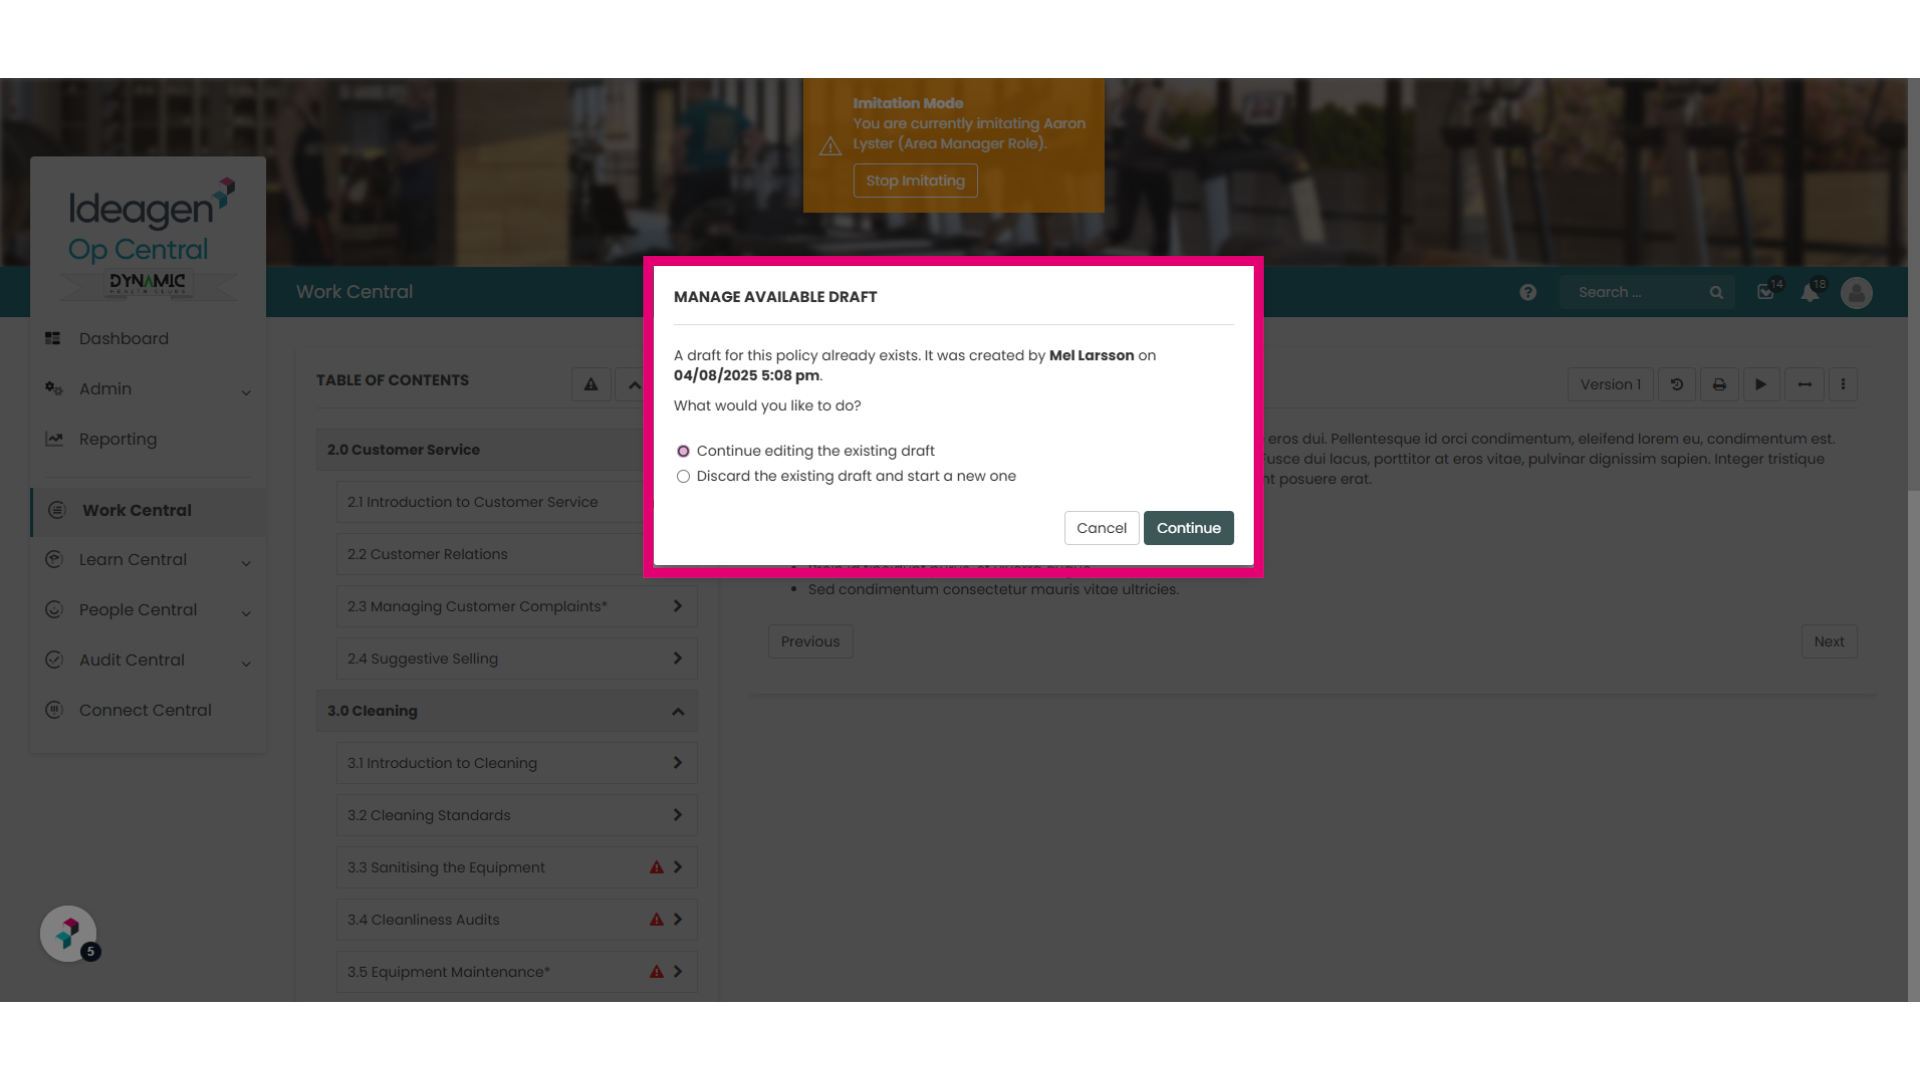
Task: Click the Admin gears icon
Action: point(54,388)
